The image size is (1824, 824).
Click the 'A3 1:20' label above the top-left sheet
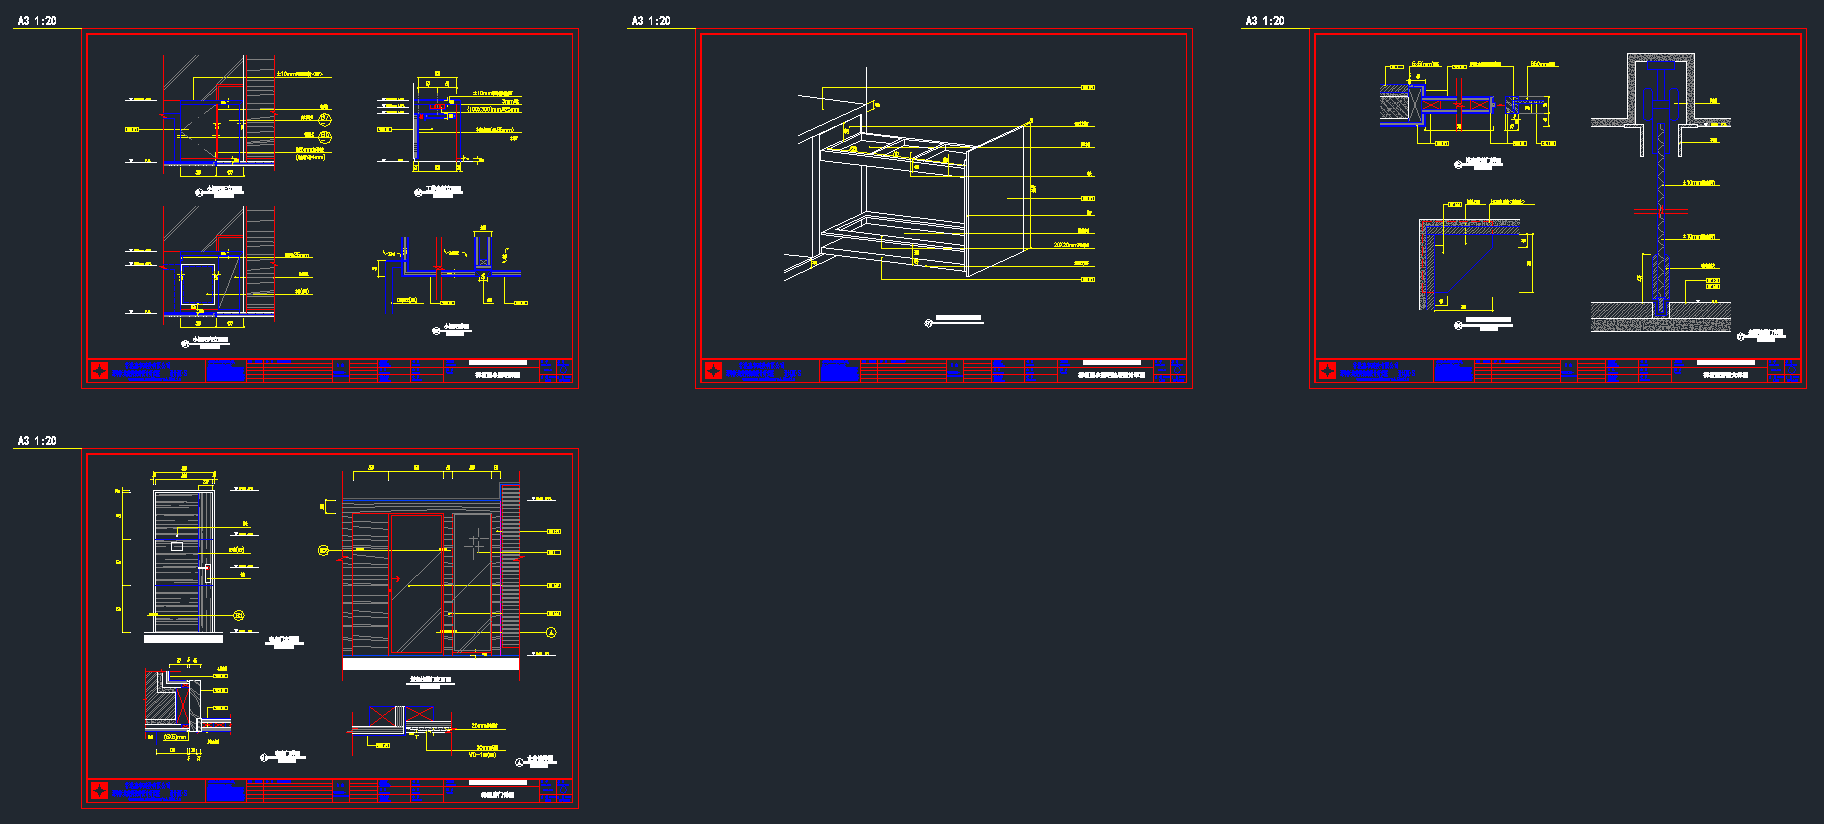pyautogui.click(x=37, y=21)
